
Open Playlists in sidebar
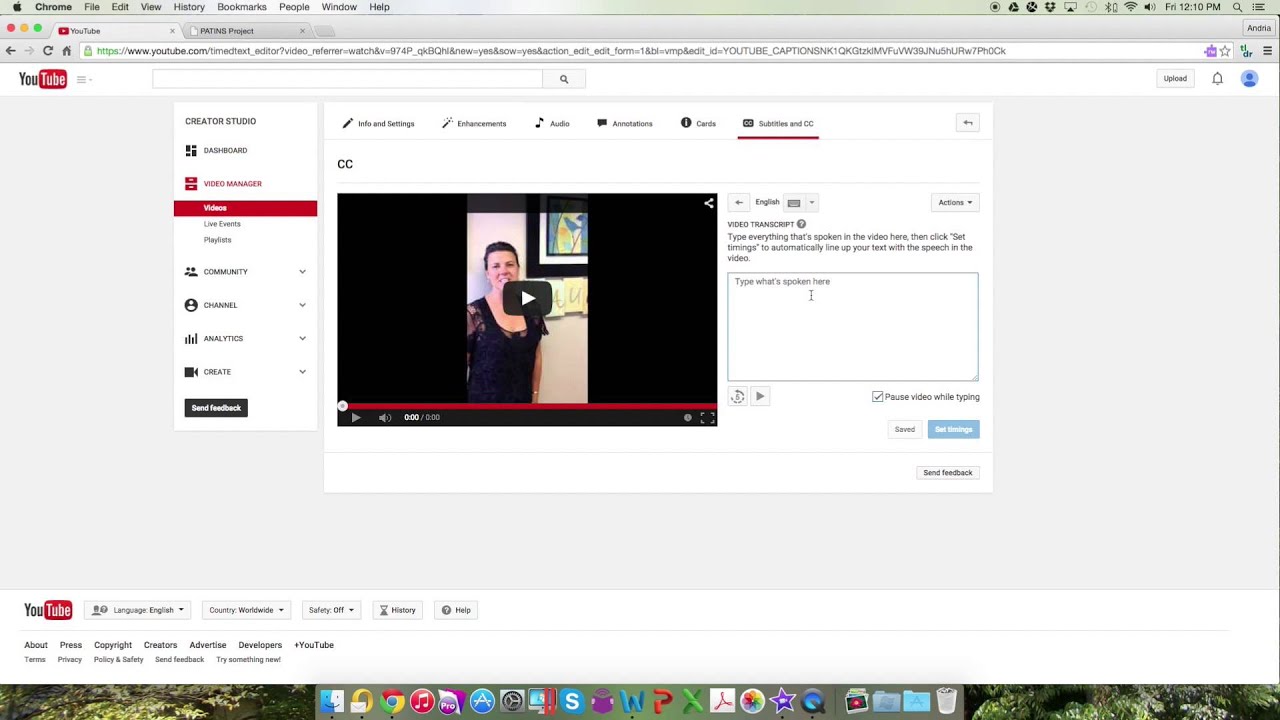tap(217, 240)
